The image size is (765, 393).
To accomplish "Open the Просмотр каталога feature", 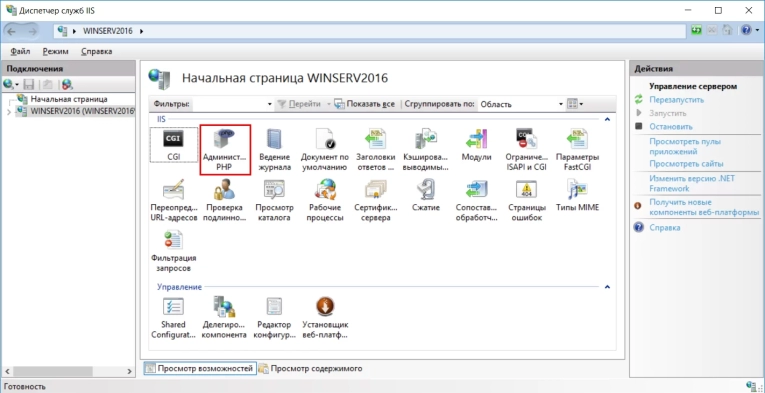I will tap(275, 200).
